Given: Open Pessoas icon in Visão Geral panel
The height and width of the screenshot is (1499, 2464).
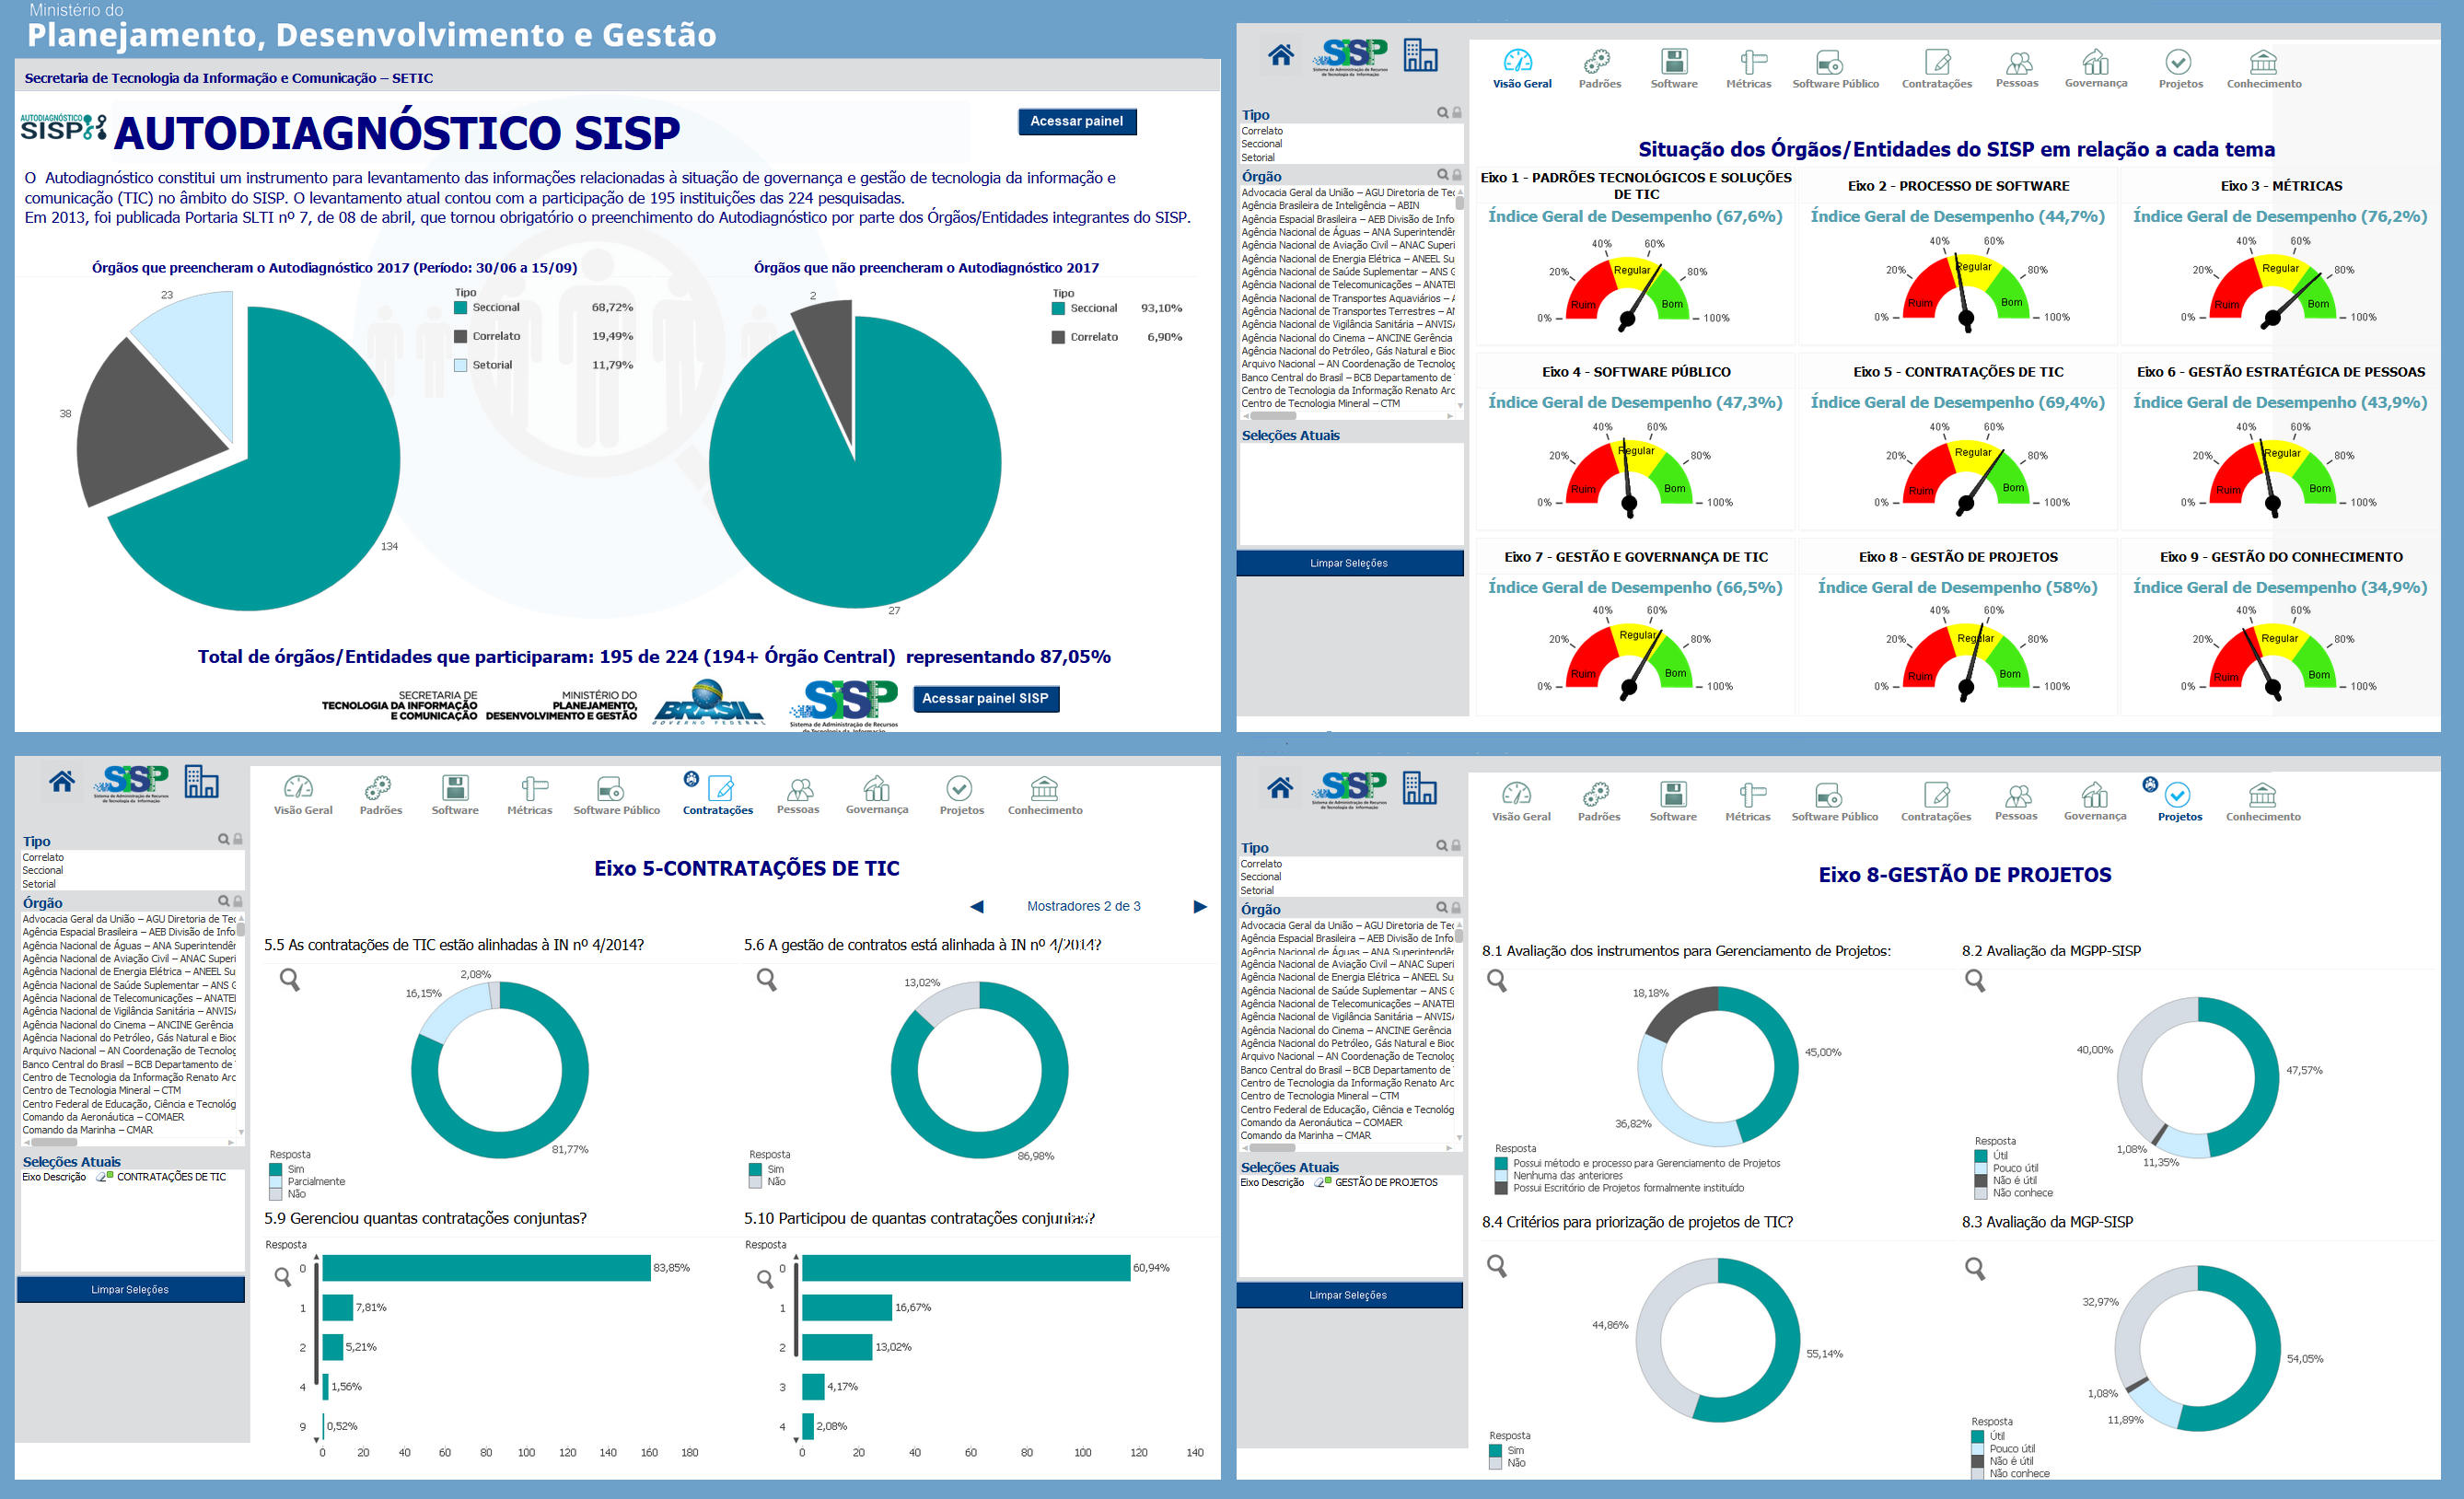Looking at the screenshot, I should pyautogui.click(x=2019, y=62).
